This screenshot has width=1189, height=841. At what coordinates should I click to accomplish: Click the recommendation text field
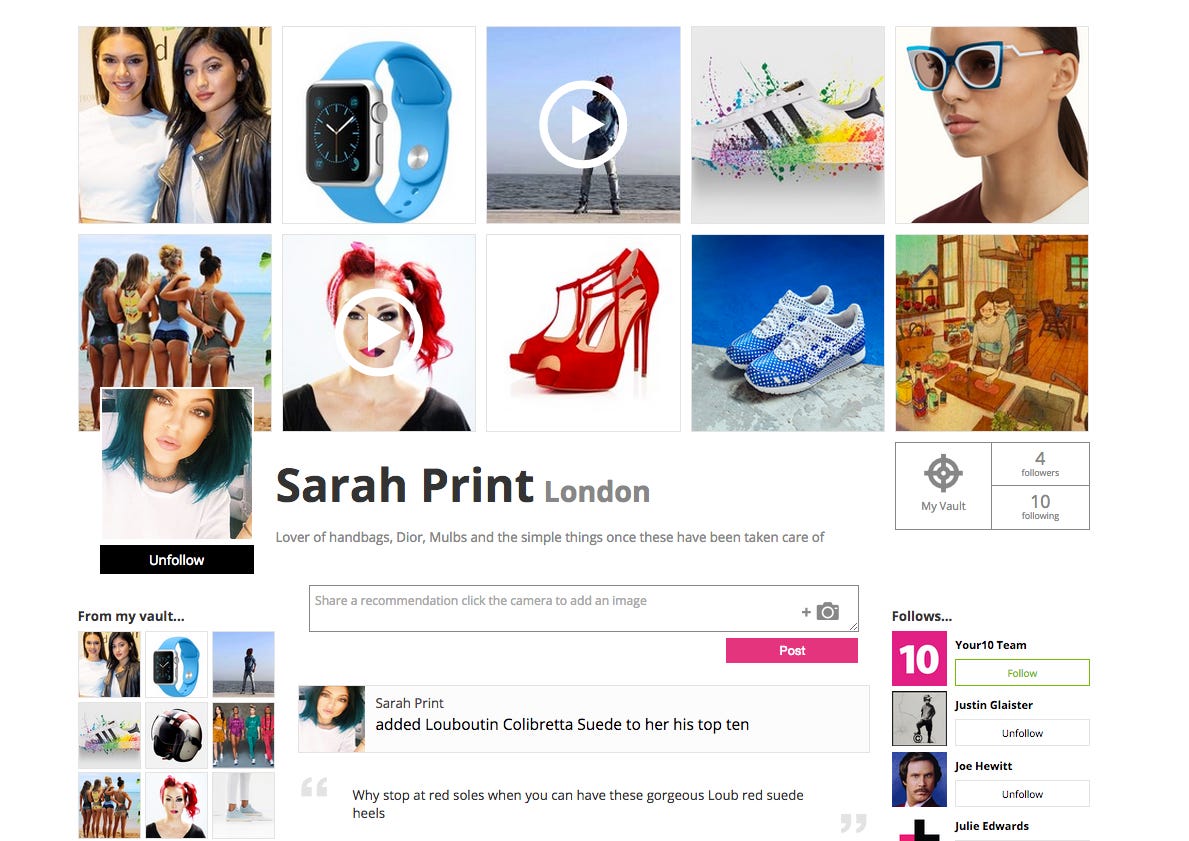[x=583, y=608]
